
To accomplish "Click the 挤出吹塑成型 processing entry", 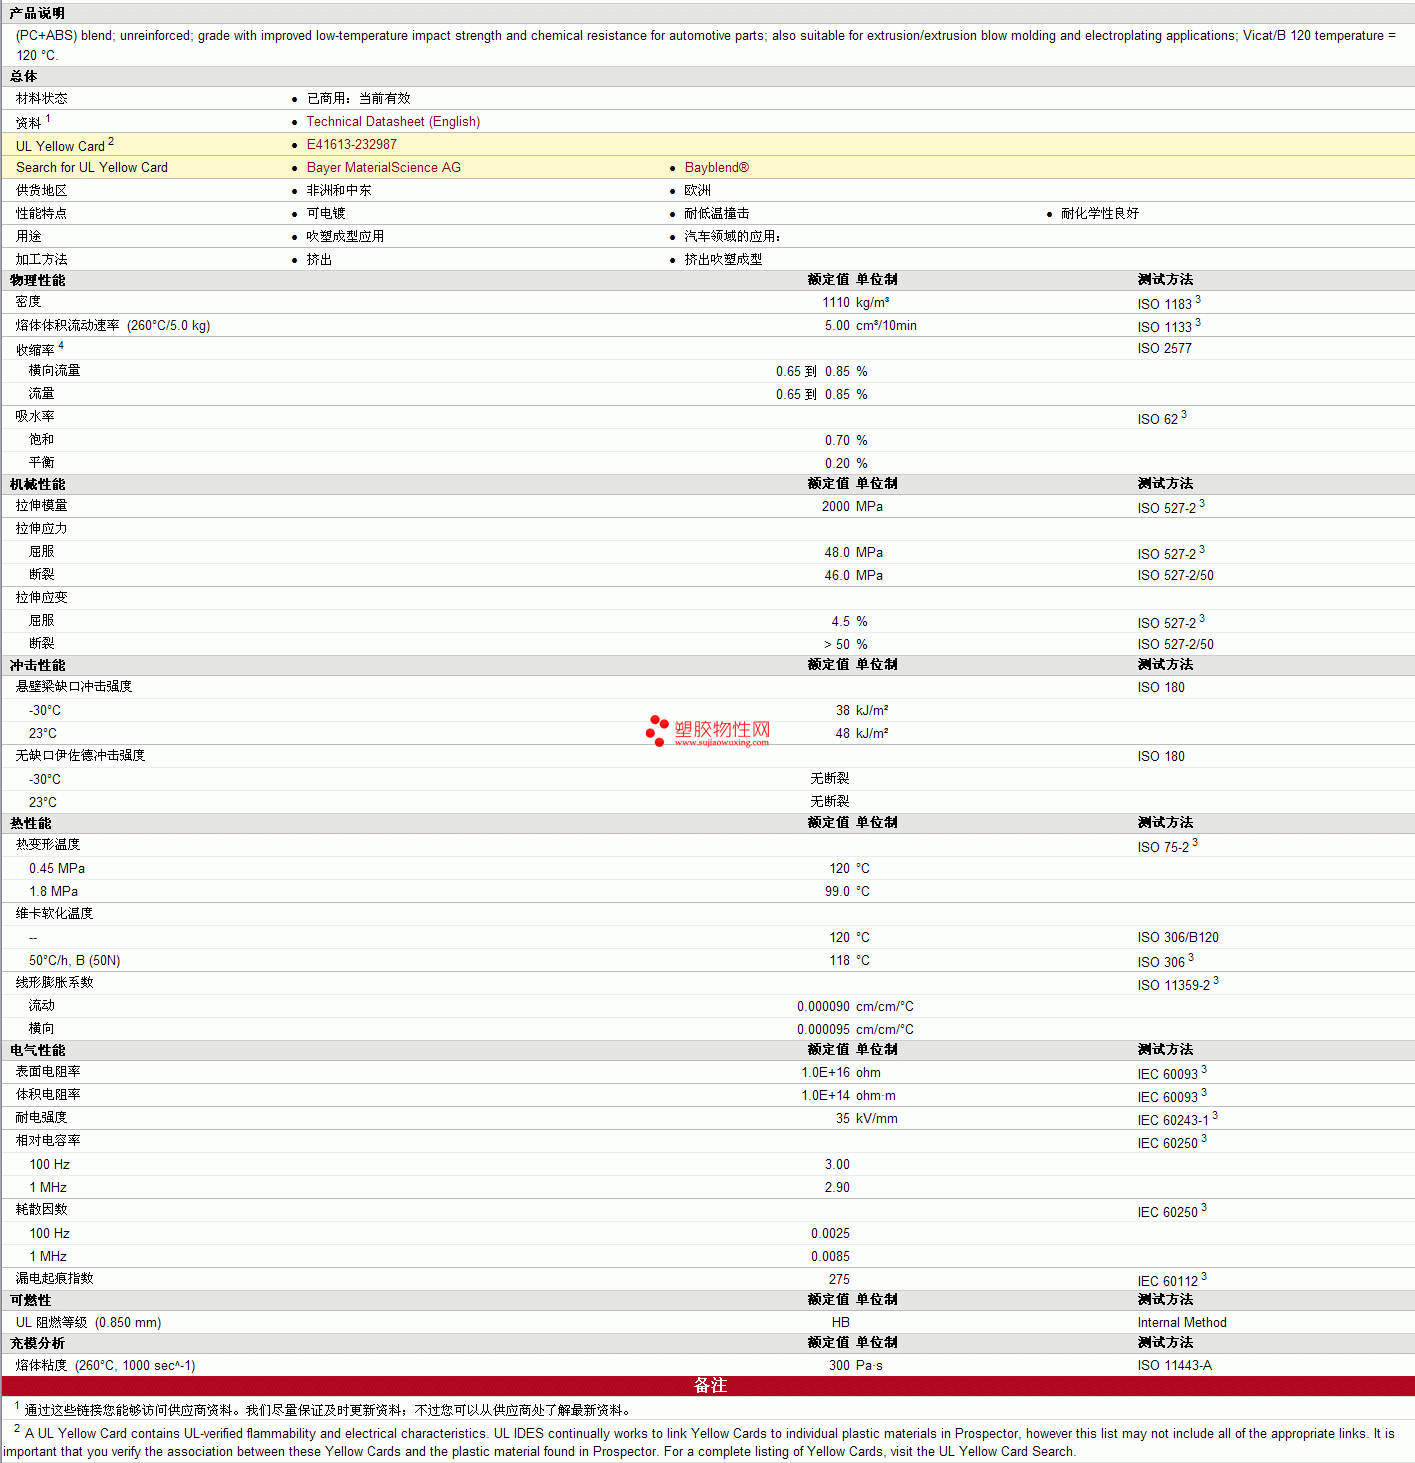I will tap(723, 259).
